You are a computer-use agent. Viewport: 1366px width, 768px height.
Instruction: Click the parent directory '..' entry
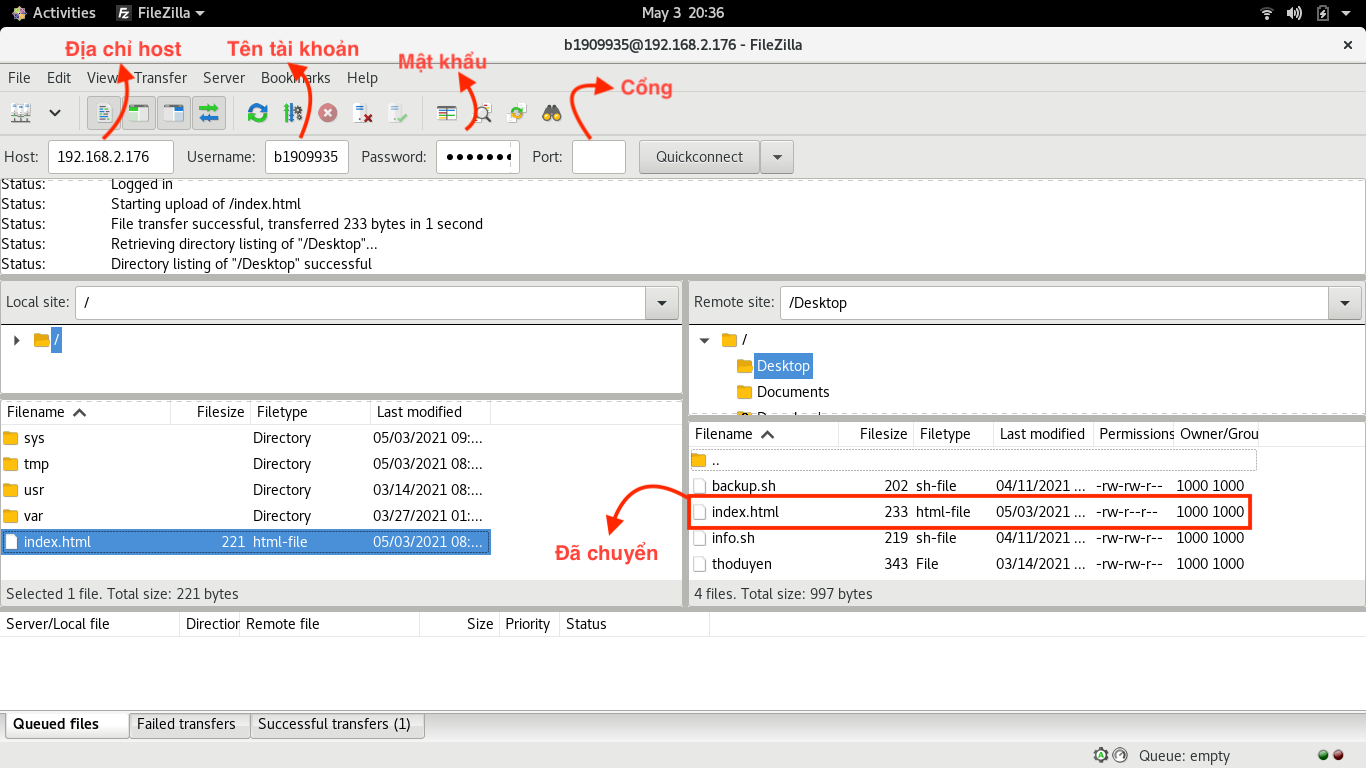point(973,460)
